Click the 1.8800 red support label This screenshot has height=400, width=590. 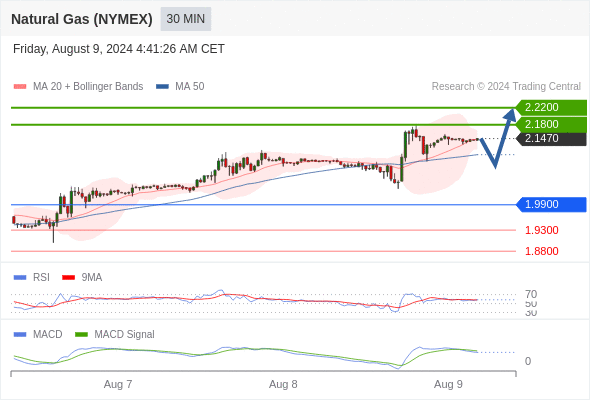pyautogui.click(x=541, y=251)
